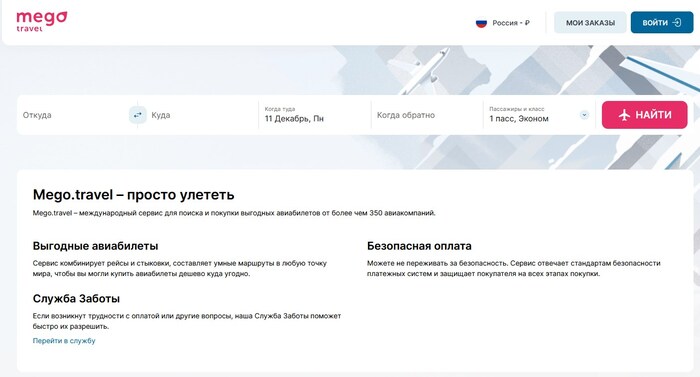The height and width of the screenshot is (377, 700).
Task: Click the 350 авиакомпаний description line
Action: (x=234, y=213)
